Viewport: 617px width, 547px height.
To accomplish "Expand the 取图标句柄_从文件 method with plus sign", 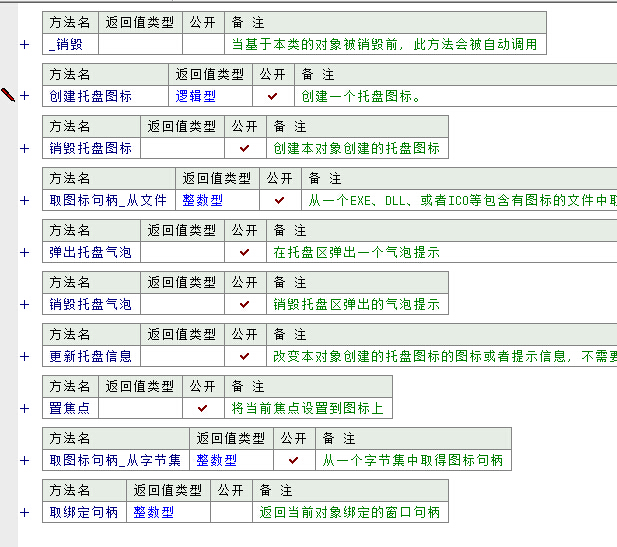I will point(24,200).
